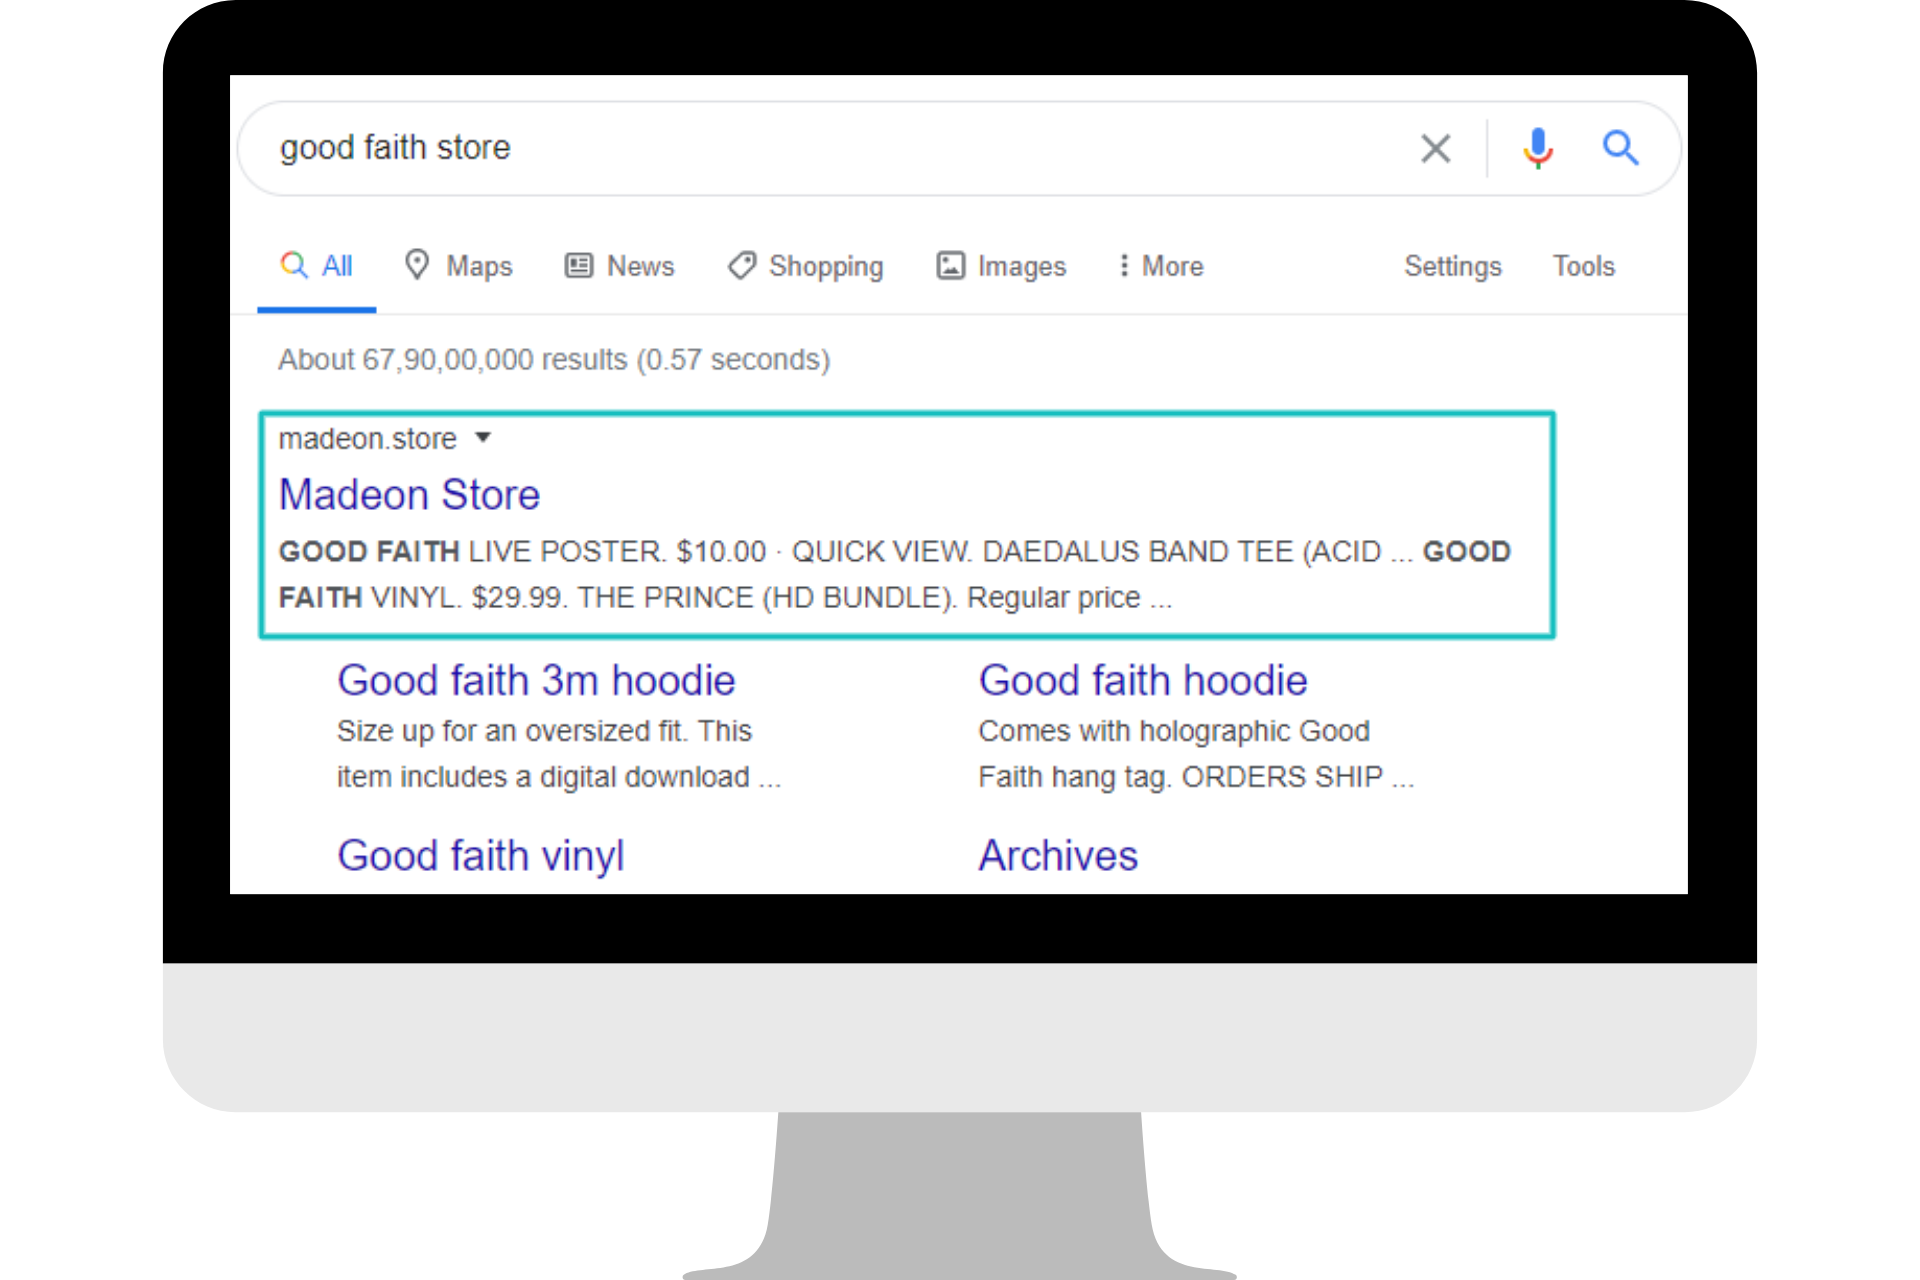Clear the search query with the X icon
This screenshot has height=1280, width=1920.
point(1436,149)
